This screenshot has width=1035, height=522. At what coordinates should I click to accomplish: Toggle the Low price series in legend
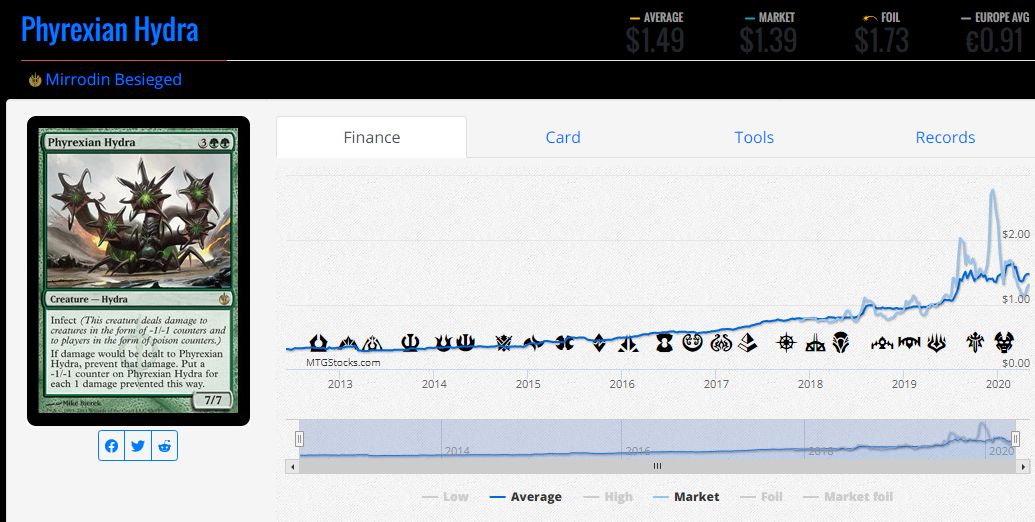point(445,497)
